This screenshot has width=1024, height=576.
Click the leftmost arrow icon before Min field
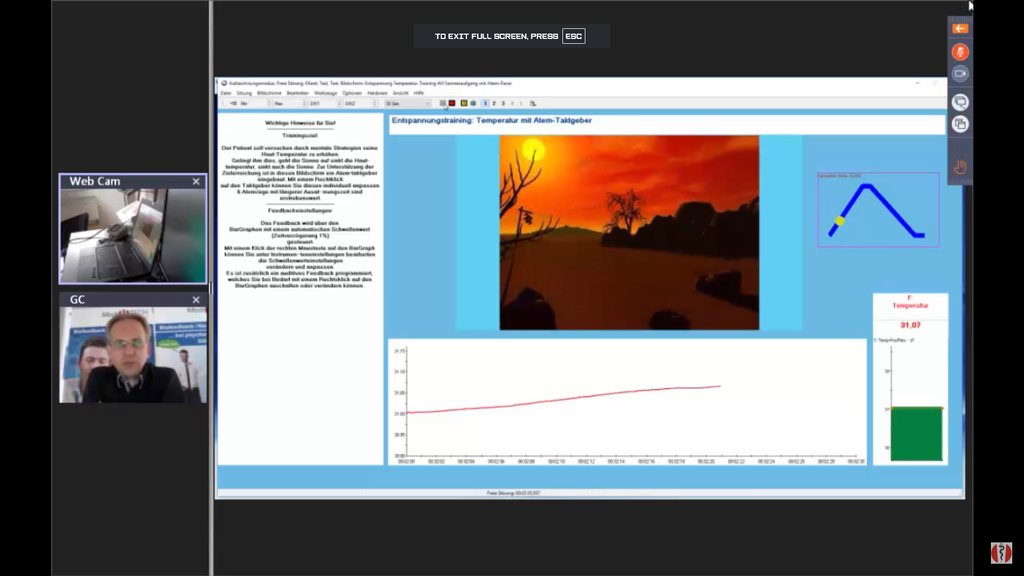pyautogui.click(x=233, y=103)
